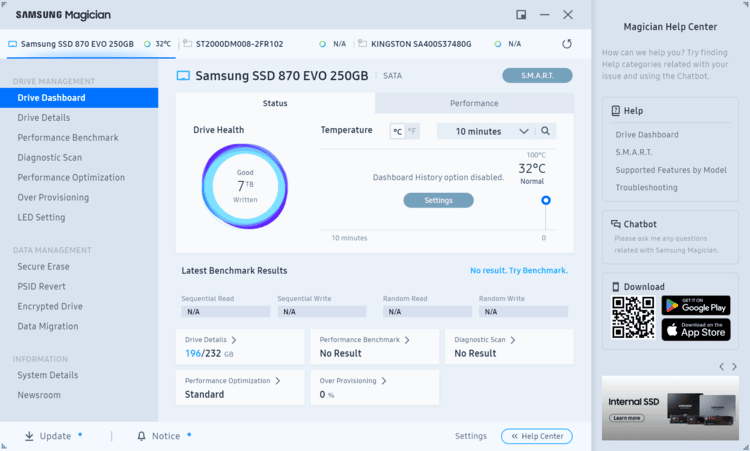Open Data Migration in sidebar
The width and height of the screenshot is (750, 451).
48,327
